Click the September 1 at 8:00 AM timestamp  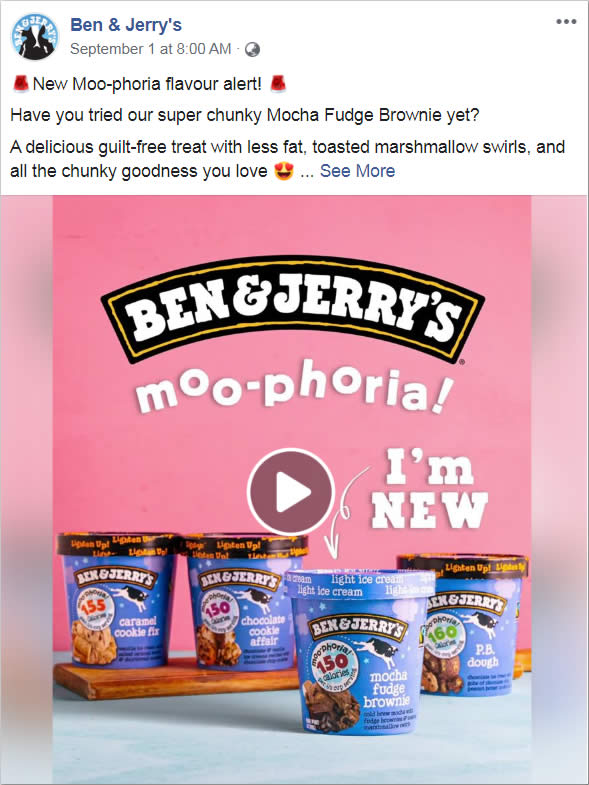pyautogui.click(x=150, y=49)
